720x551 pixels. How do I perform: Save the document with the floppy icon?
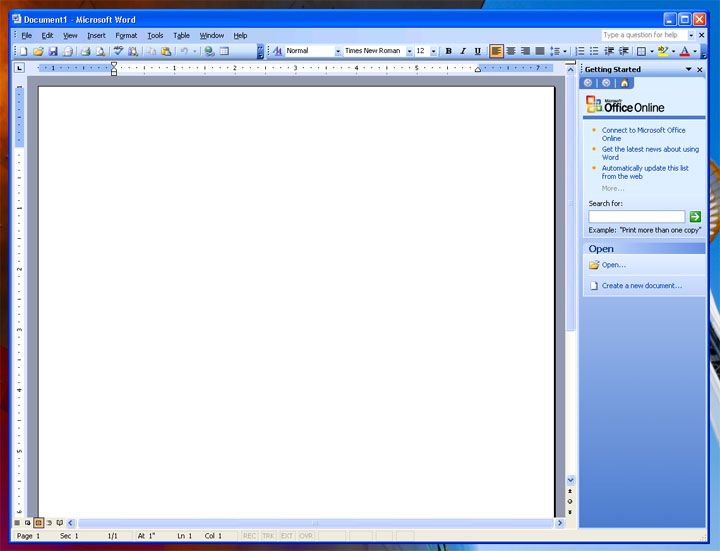pos(53,51)
